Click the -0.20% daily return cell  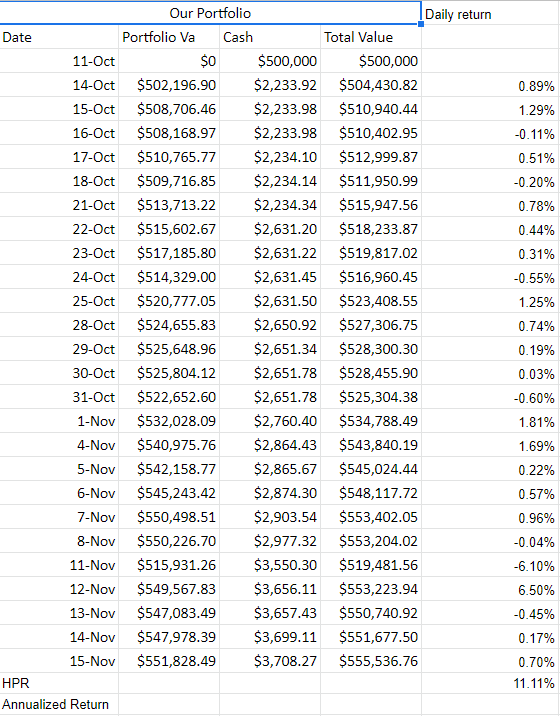click(491, 181)
